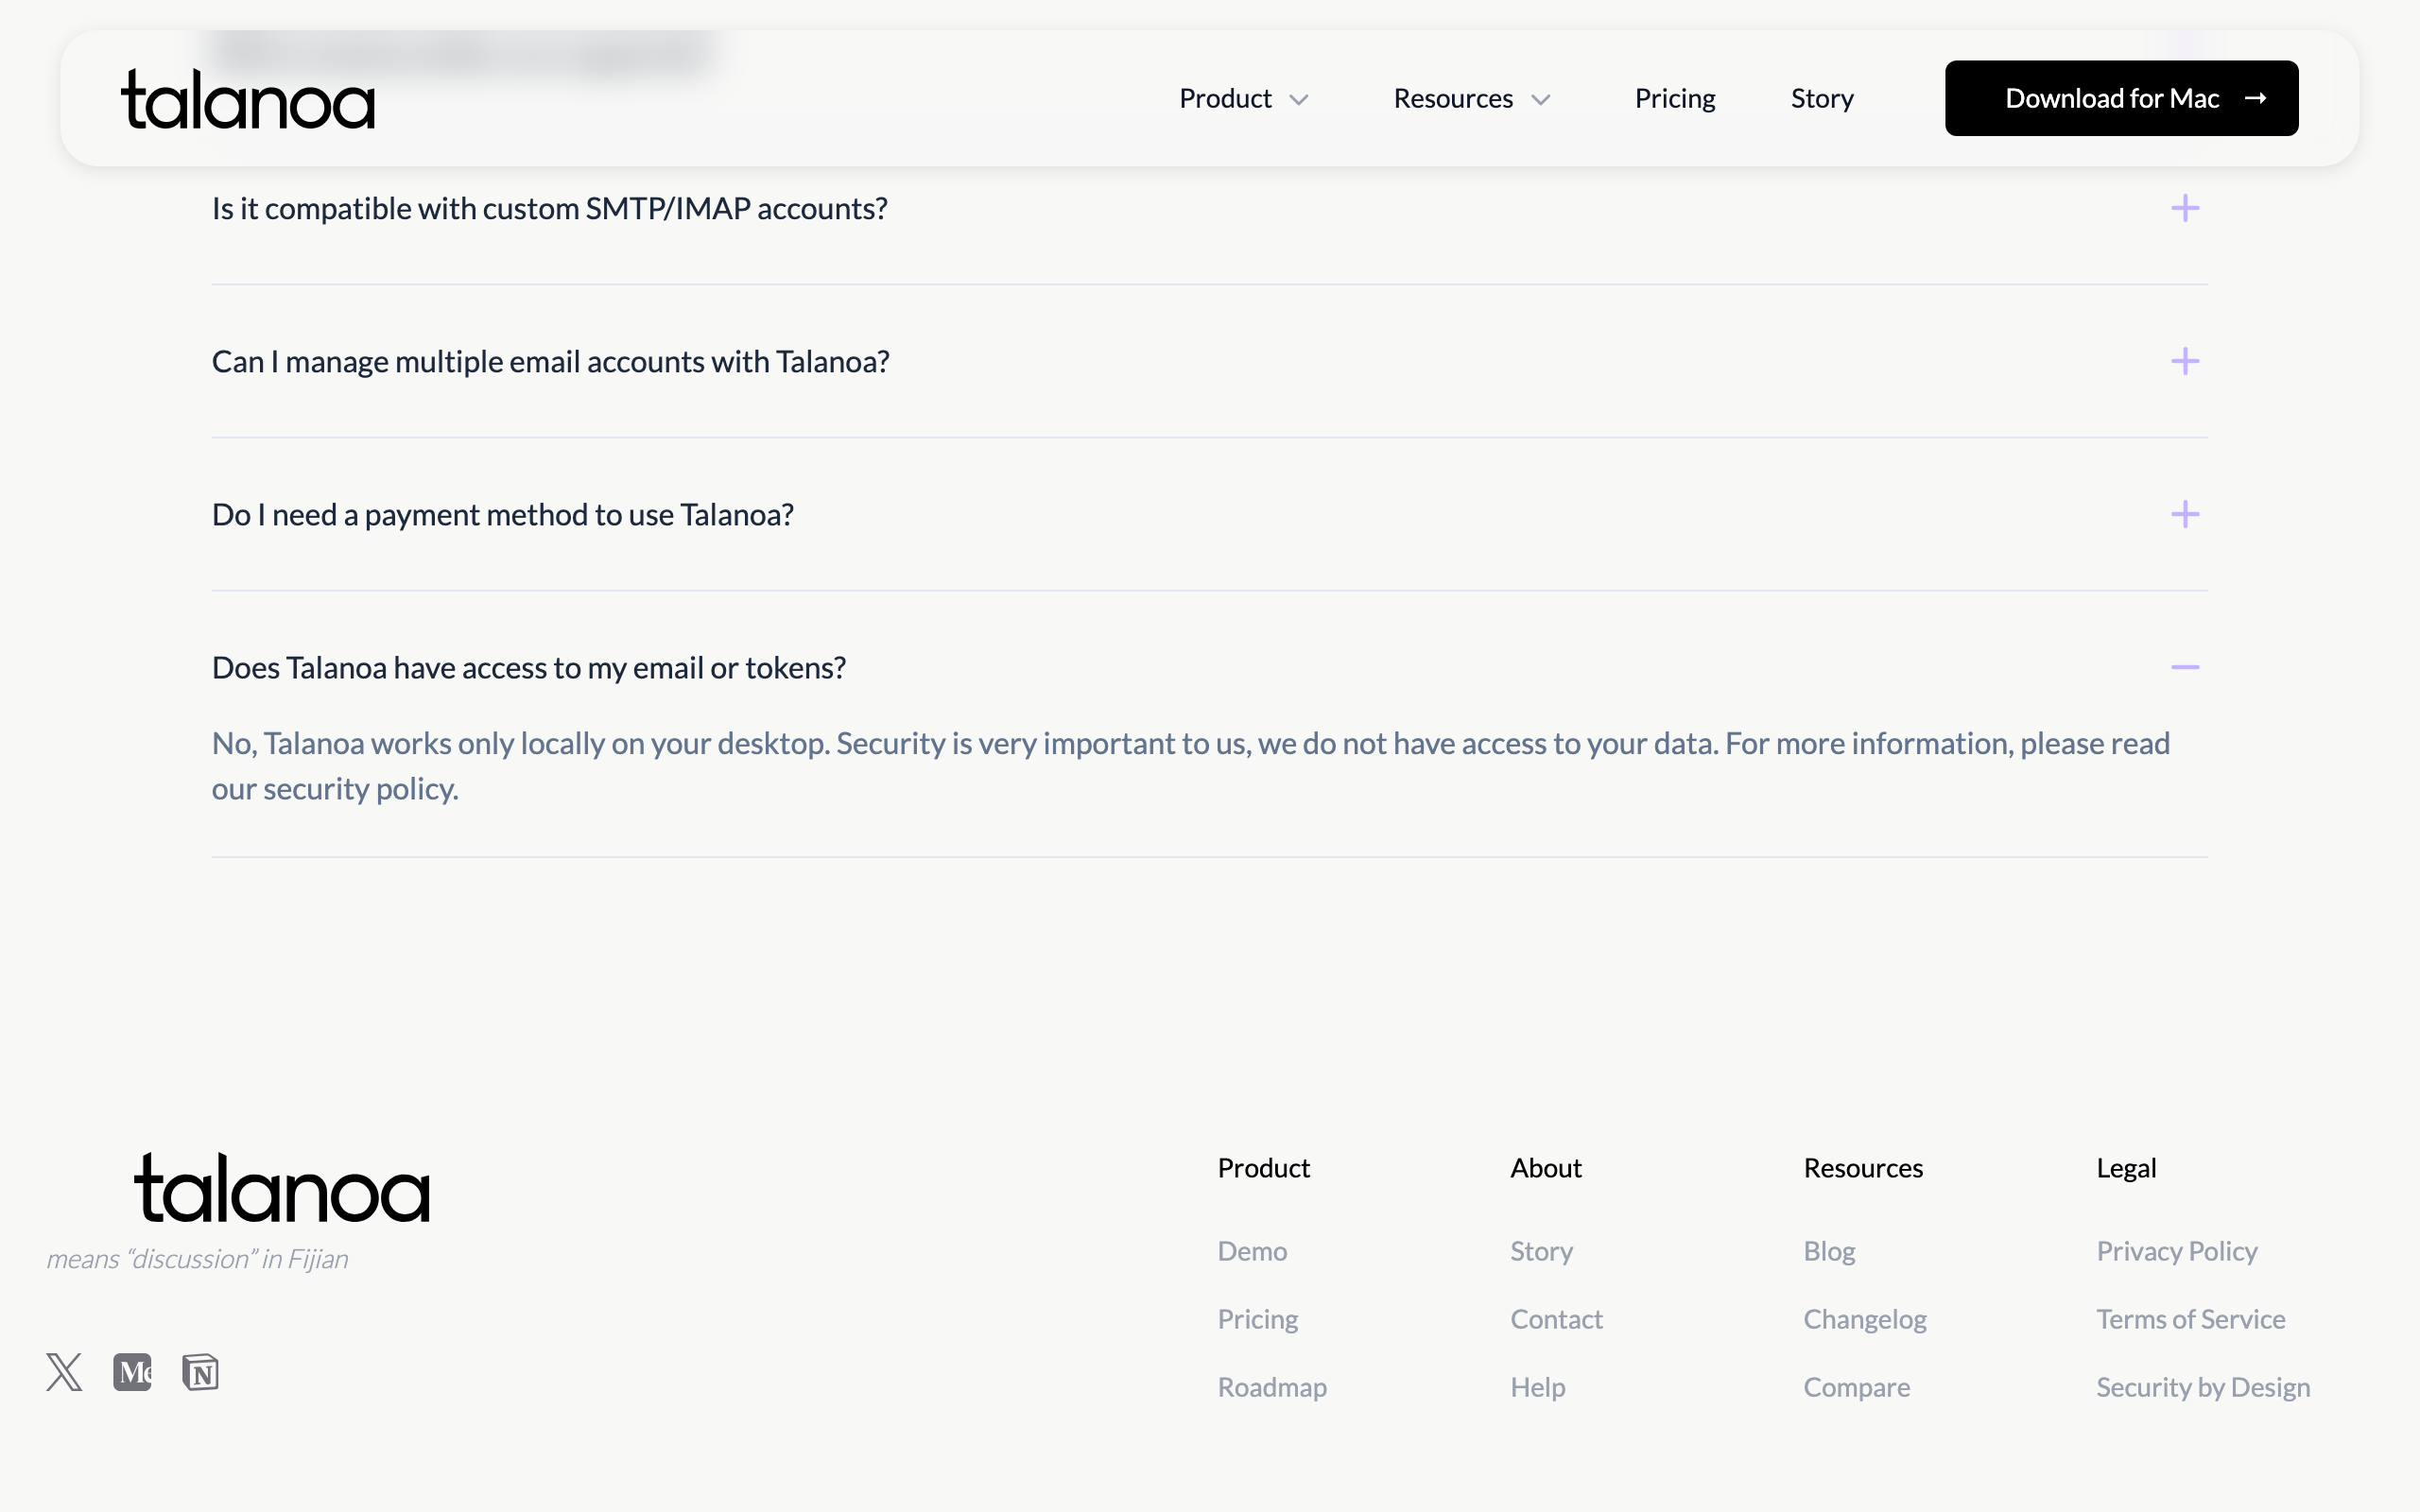The width and height of the screenshot is (2420, 1512).
Task: Open the Demo footer link
Action: click(1252, 1251)
